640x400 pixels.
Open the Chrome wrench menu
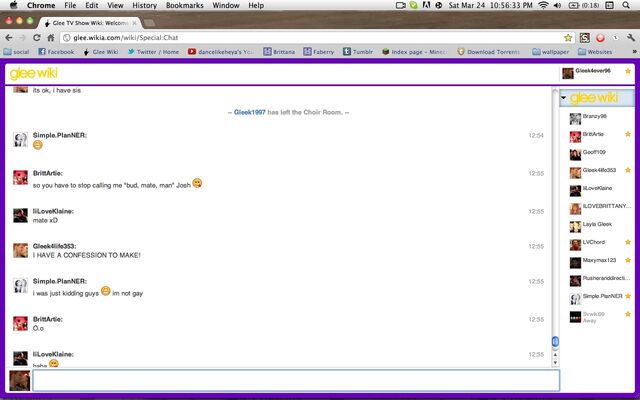coord(631,38)
